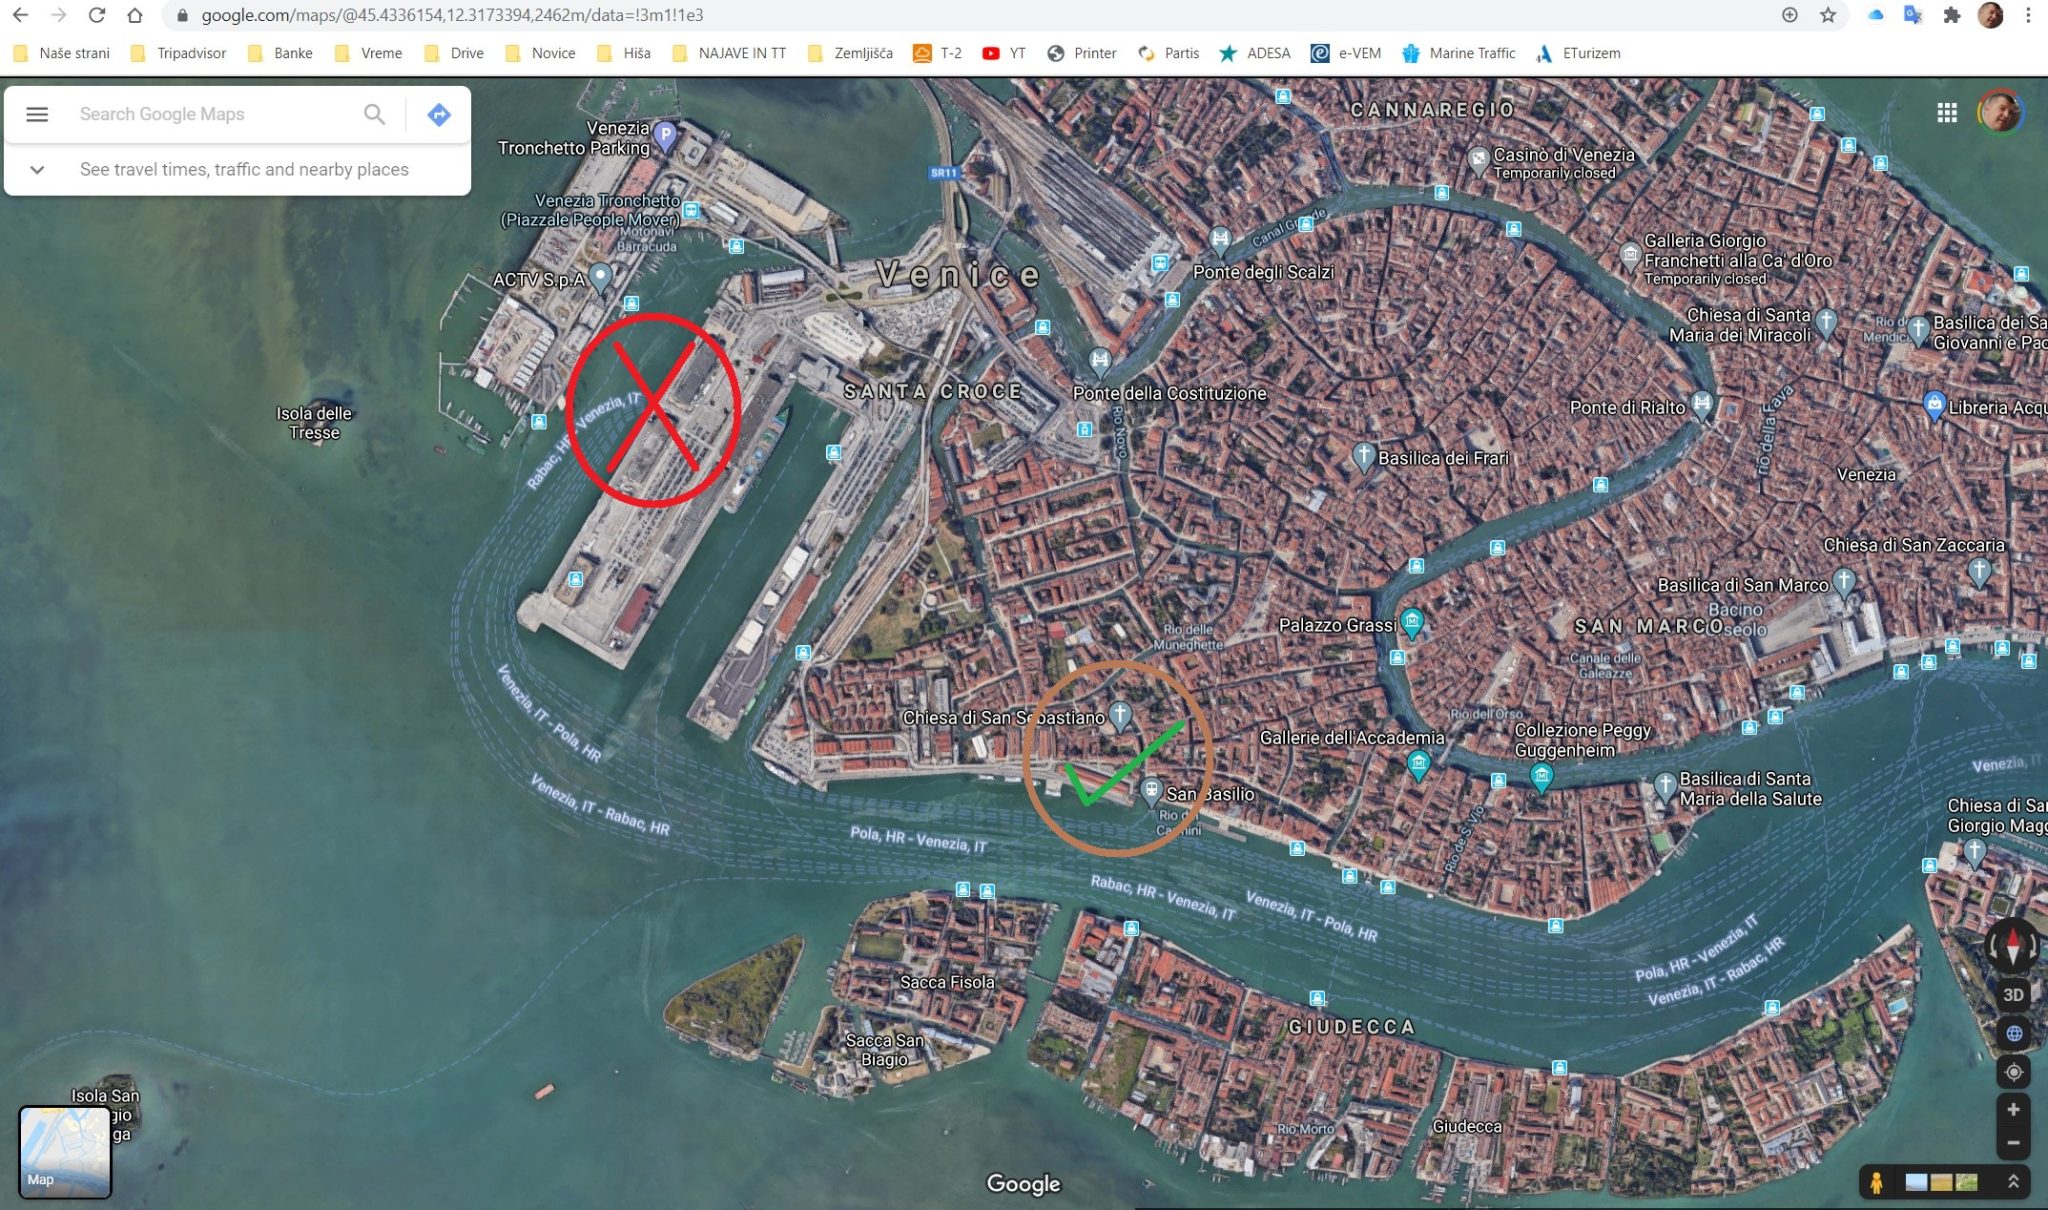Toggle the 3D tilt view
2048x1210 pixels.
[x=2013, y=995]
